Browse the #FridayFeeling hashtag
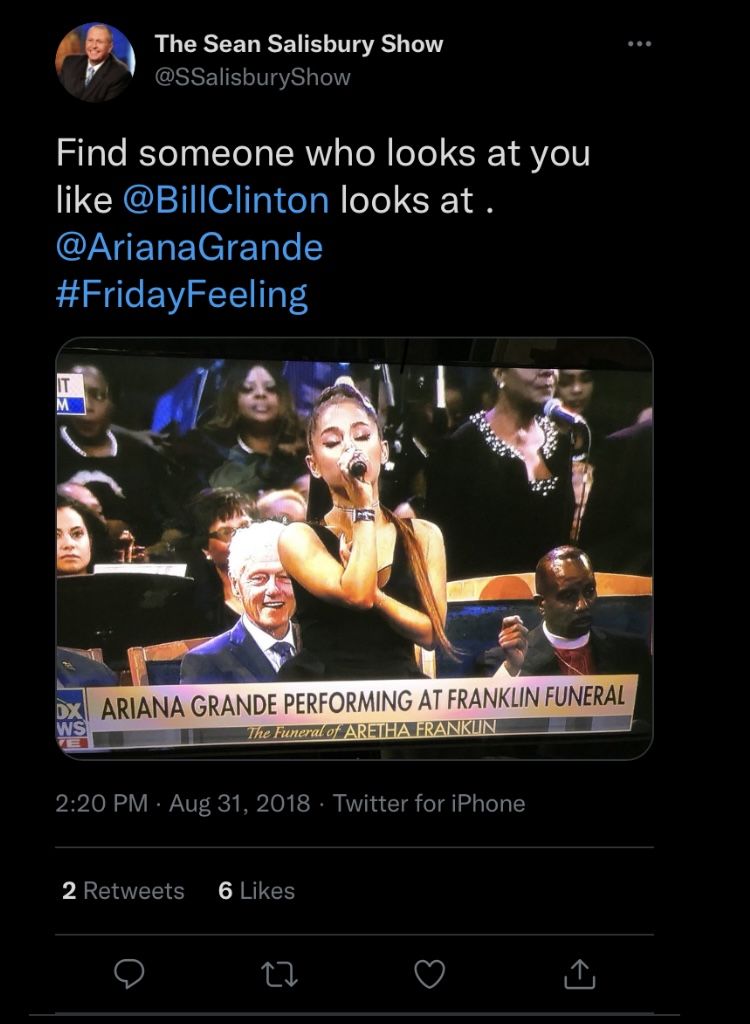 pyautogui.click(x=181, y=295)
